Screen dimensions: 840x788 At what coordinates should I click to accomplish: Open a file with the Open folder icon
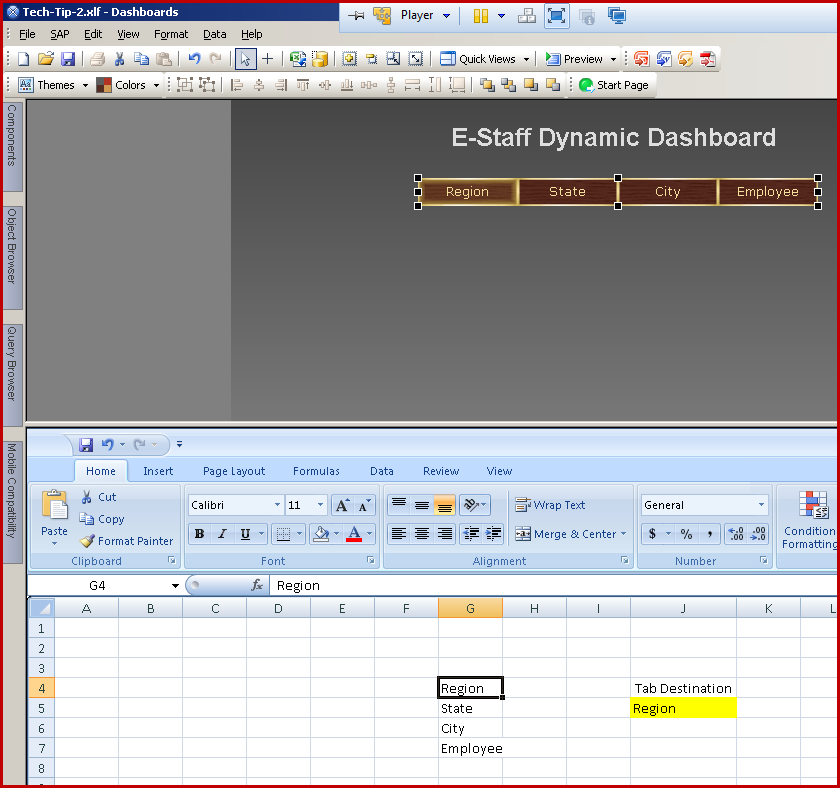point(46,59)
